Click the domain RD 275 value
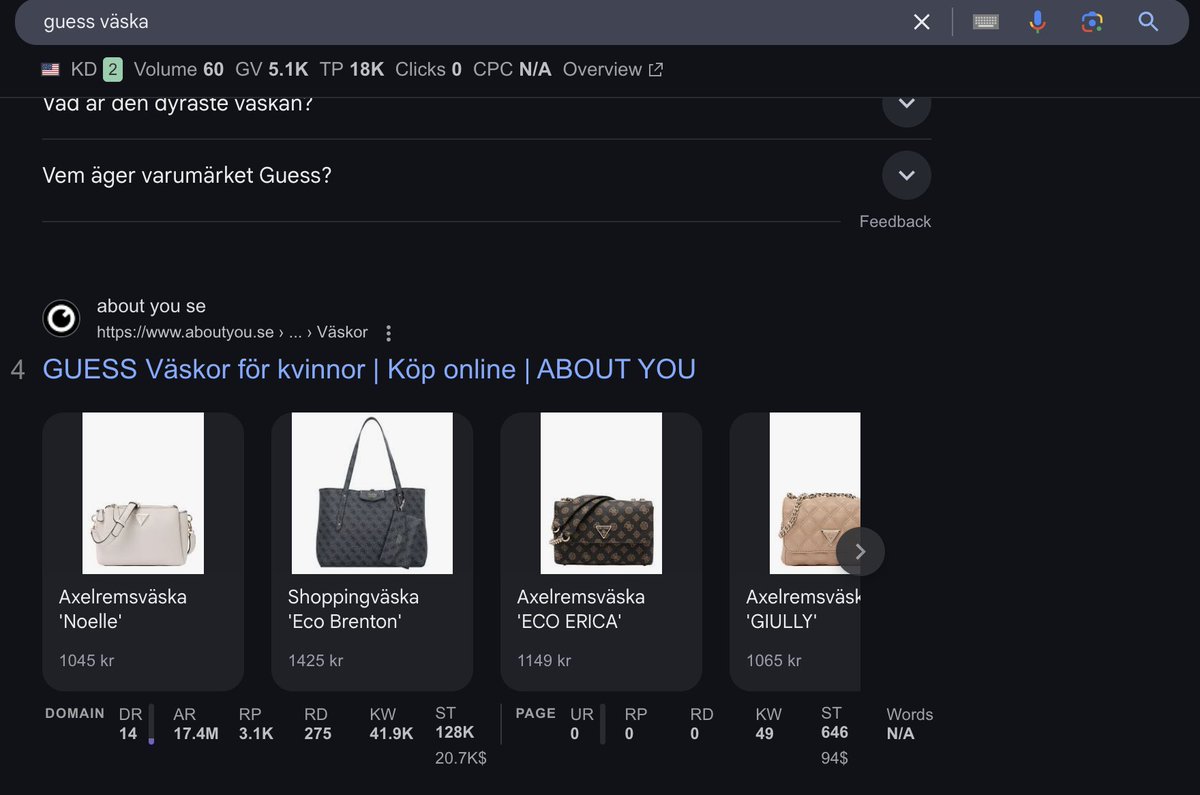The width and height of the screenshot is (1200, 795). click(x=317, y=734)
